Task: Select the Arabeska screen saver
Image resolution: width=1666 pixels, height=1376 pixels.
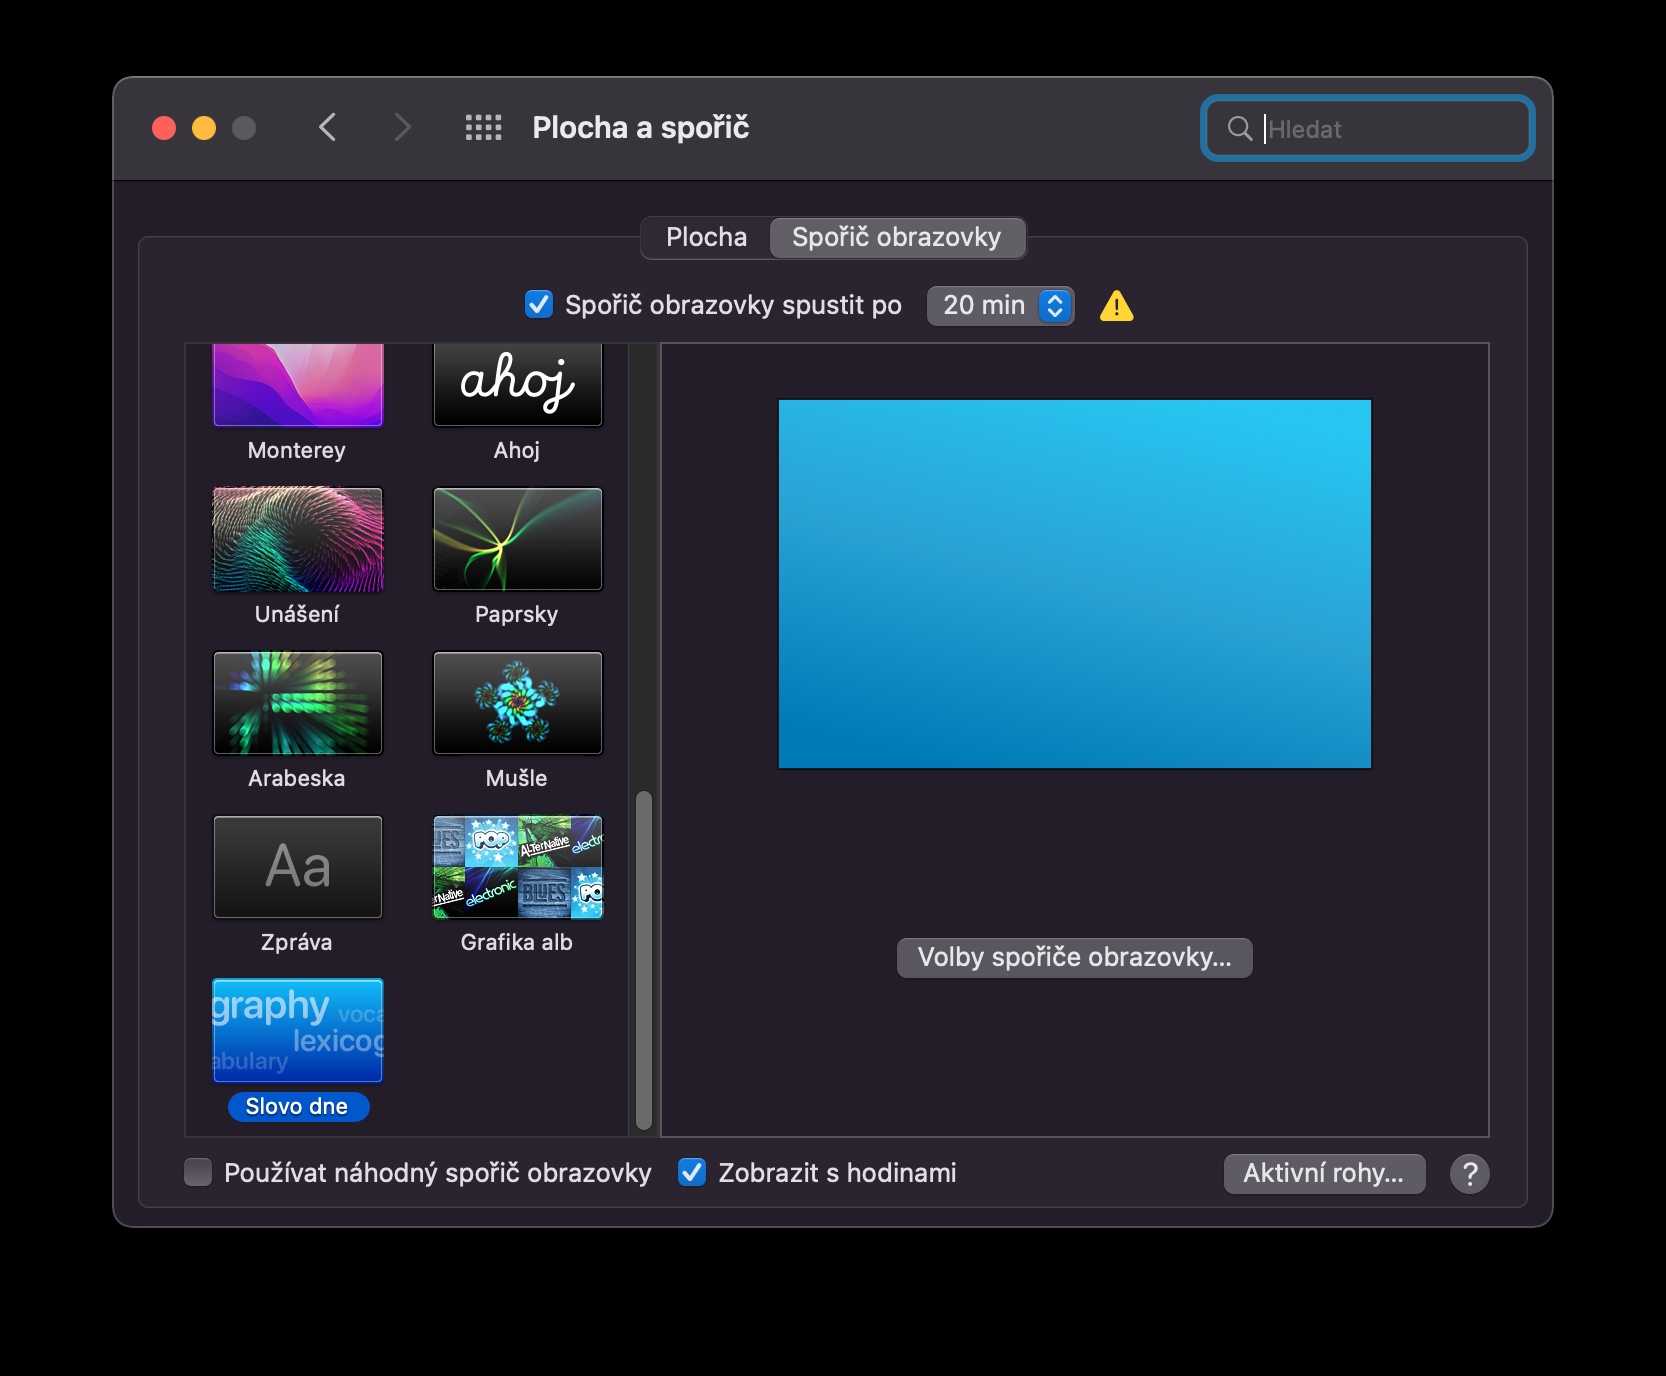Action: [x=298, y=703]
